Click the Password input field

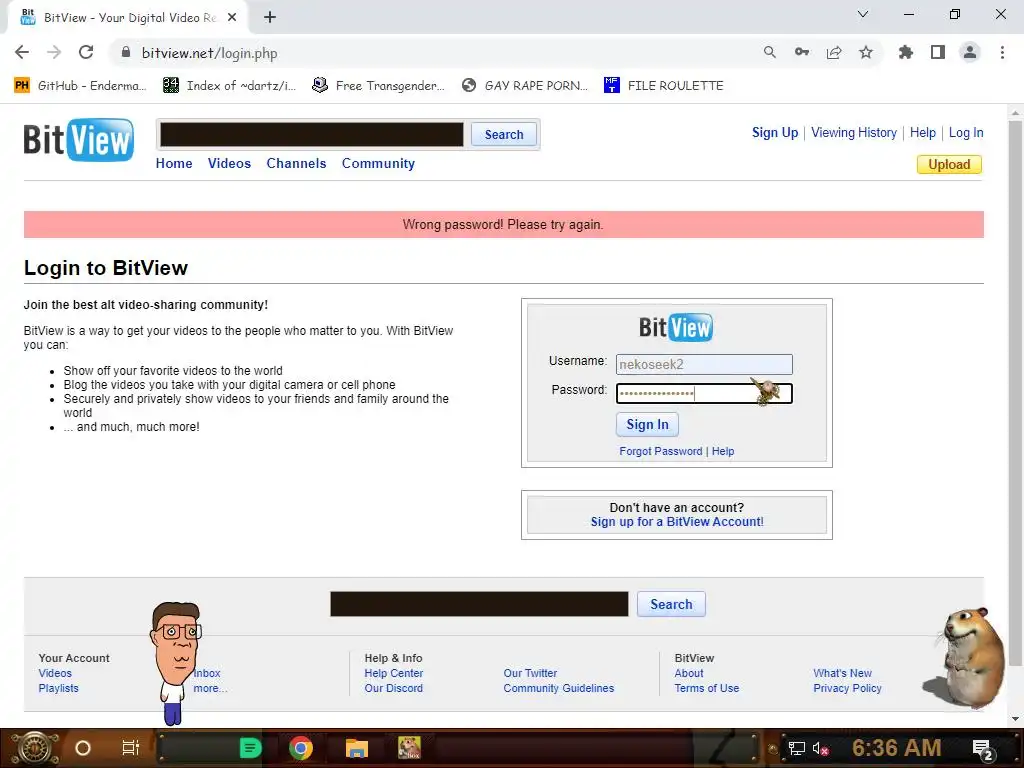[x=704, y=393]
